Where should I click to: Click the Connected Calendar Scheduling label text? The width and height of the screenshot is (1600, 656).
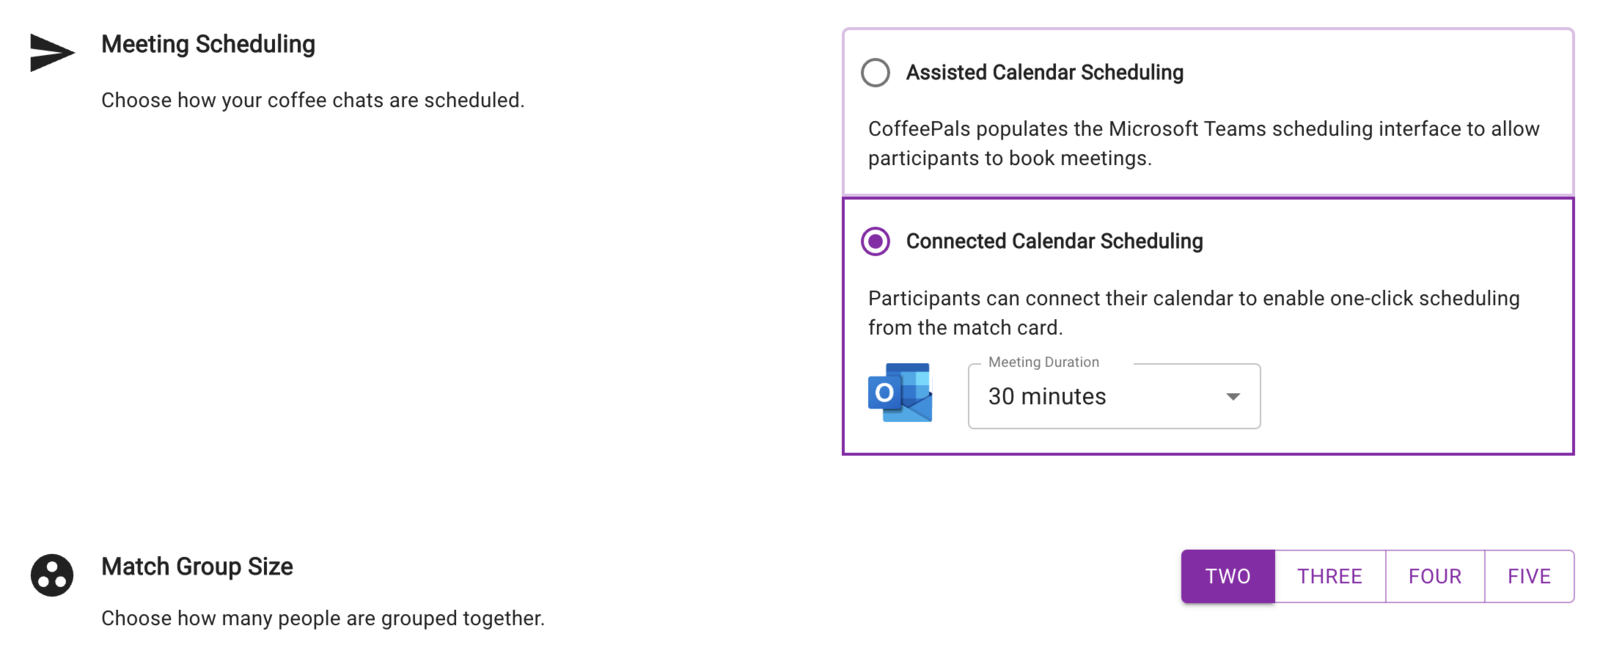click(x=1054, y=242)
